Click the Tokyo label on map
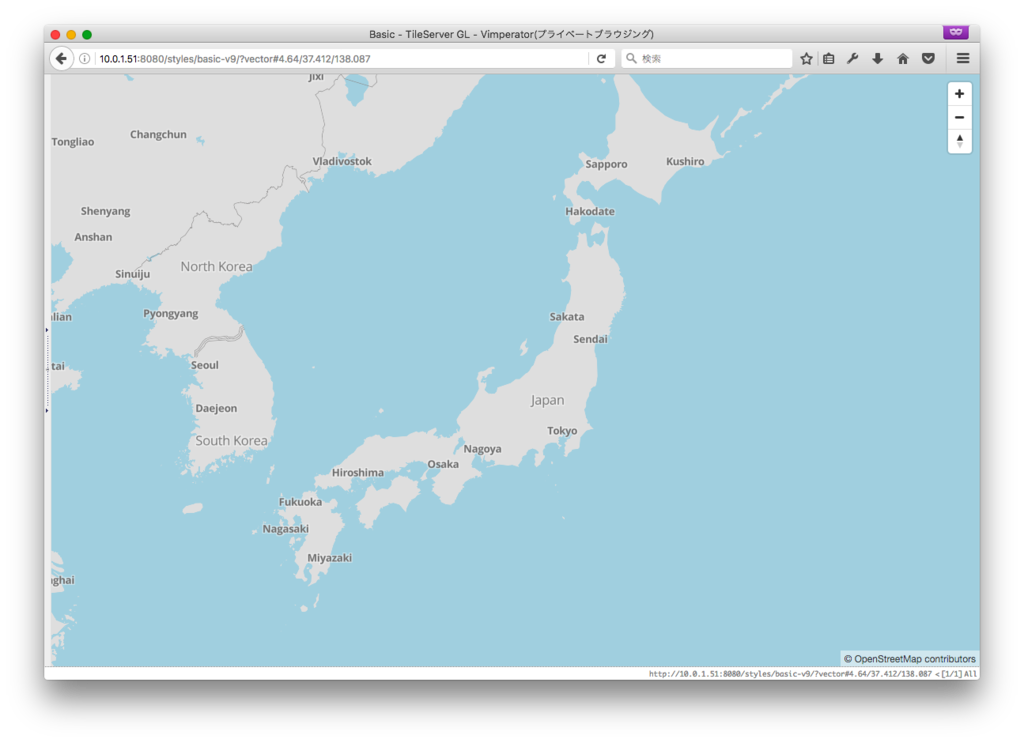 pos(562,431)
